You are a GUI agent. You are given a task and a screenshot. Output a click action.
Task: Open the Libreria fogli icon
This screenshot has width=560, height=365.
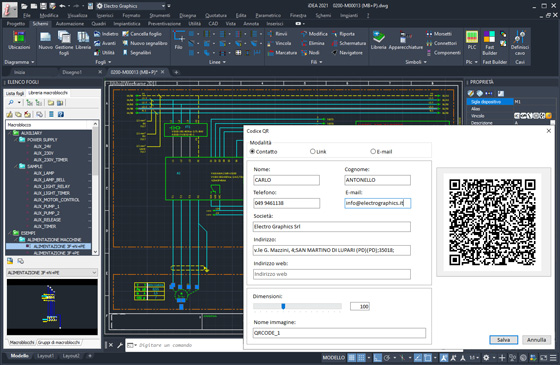click(83, 40)
